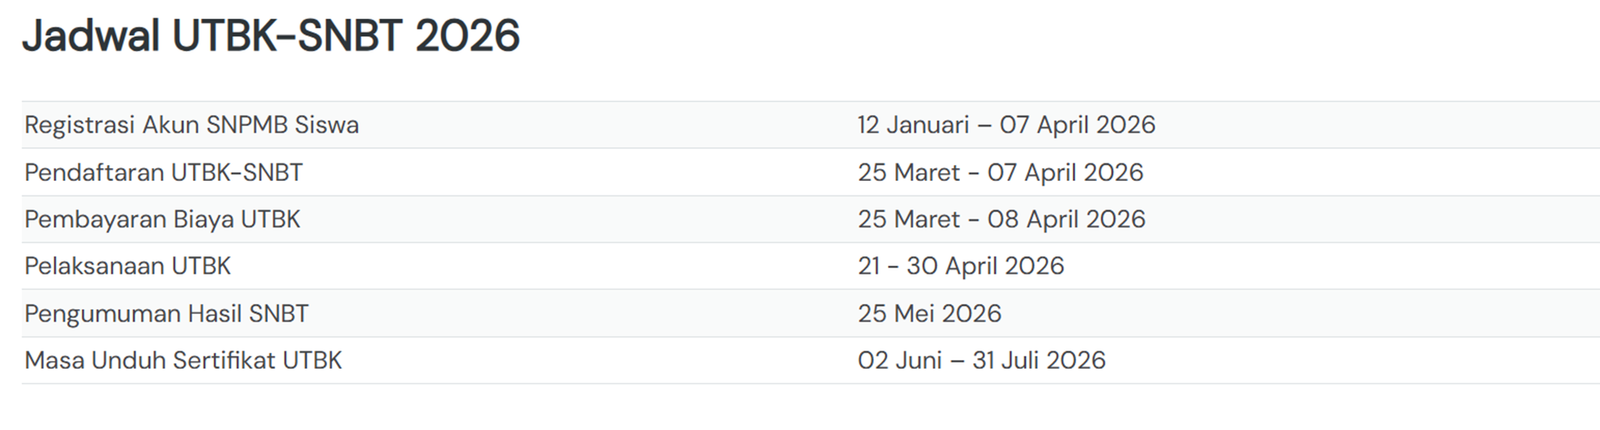Select the Registrasi Akun SNPMB Siswa label
The image size is (1600, 430).
pyautogui.click(x=191, y=125)
